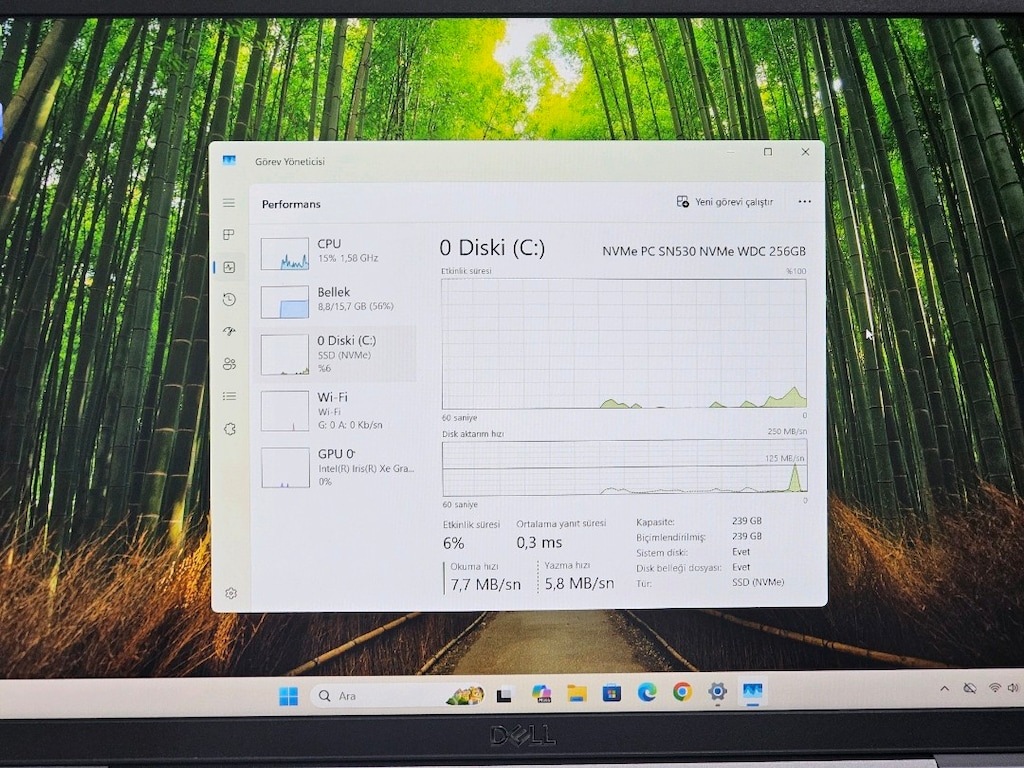
Task: Click the 7,7 MB/sn read speed value
Action: (486, 584)
